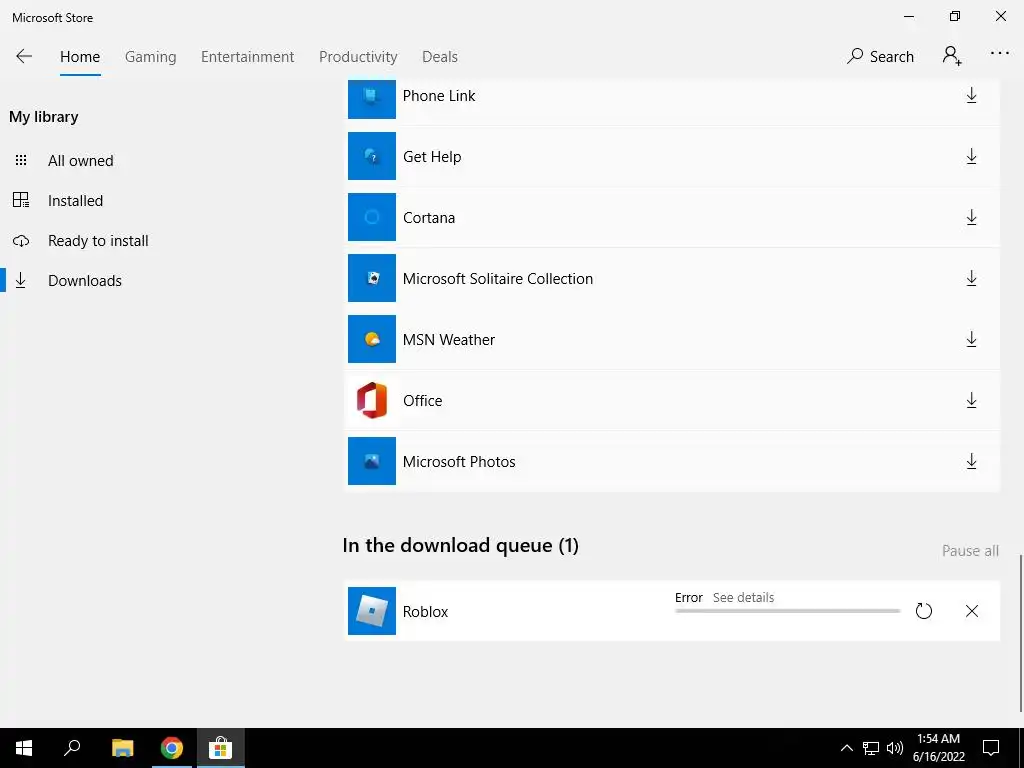1024x768 pixels.
Task: Go back with the back arrow
Action: click(24, 56)
